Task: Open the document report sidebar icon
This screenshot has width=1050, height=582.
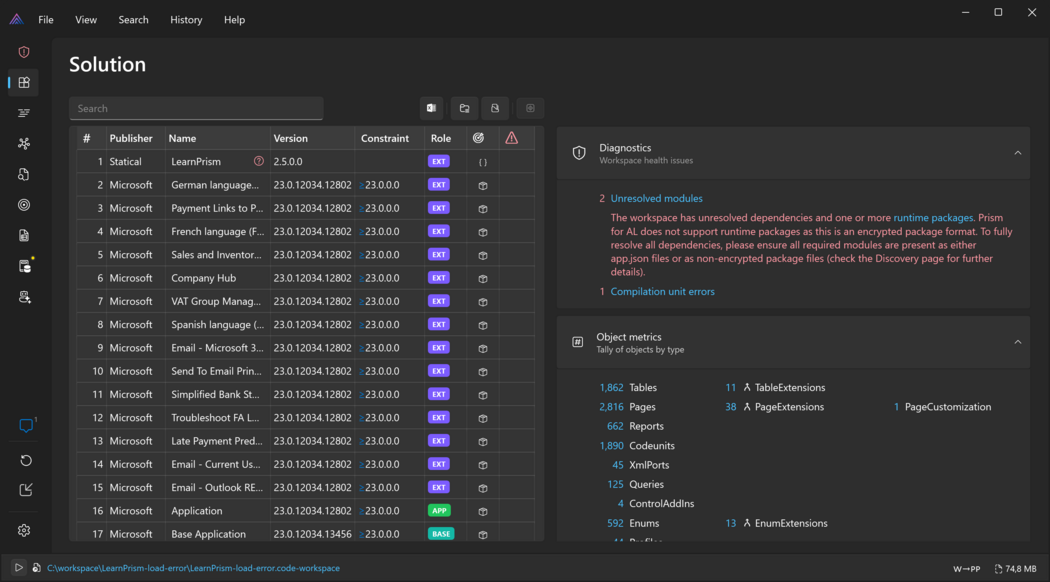Action: pyautogui.click(x=24, y=236)
